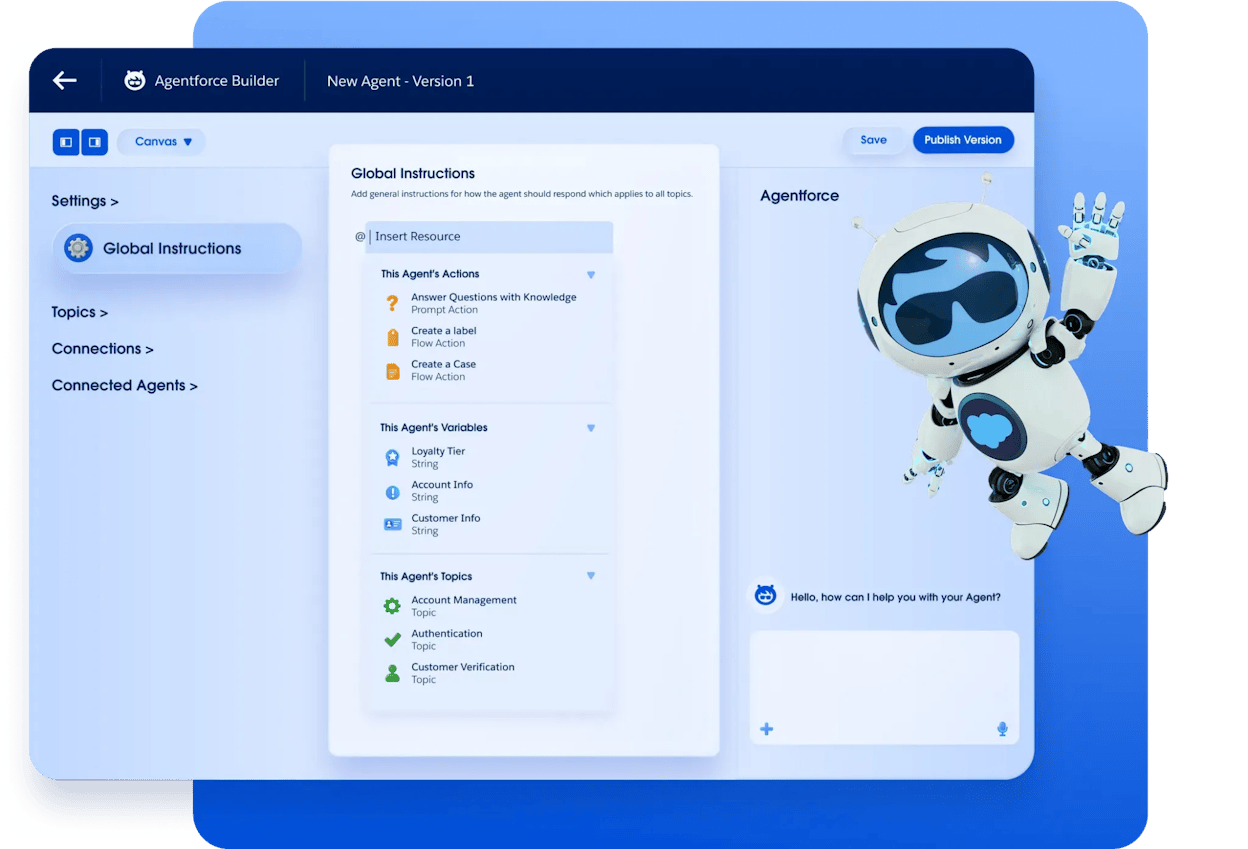1248x849 pixels.
Task: Click Publish Version button
Action: pyautogui.click(x=963, y=140)
